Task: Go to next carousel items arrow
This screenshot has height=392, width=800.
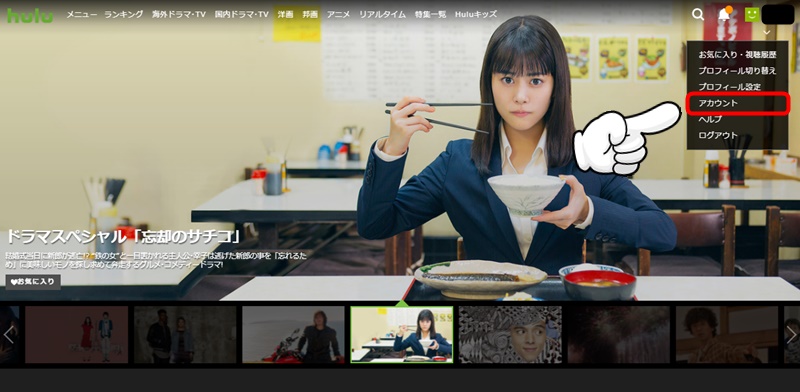Action: [791, 334]
